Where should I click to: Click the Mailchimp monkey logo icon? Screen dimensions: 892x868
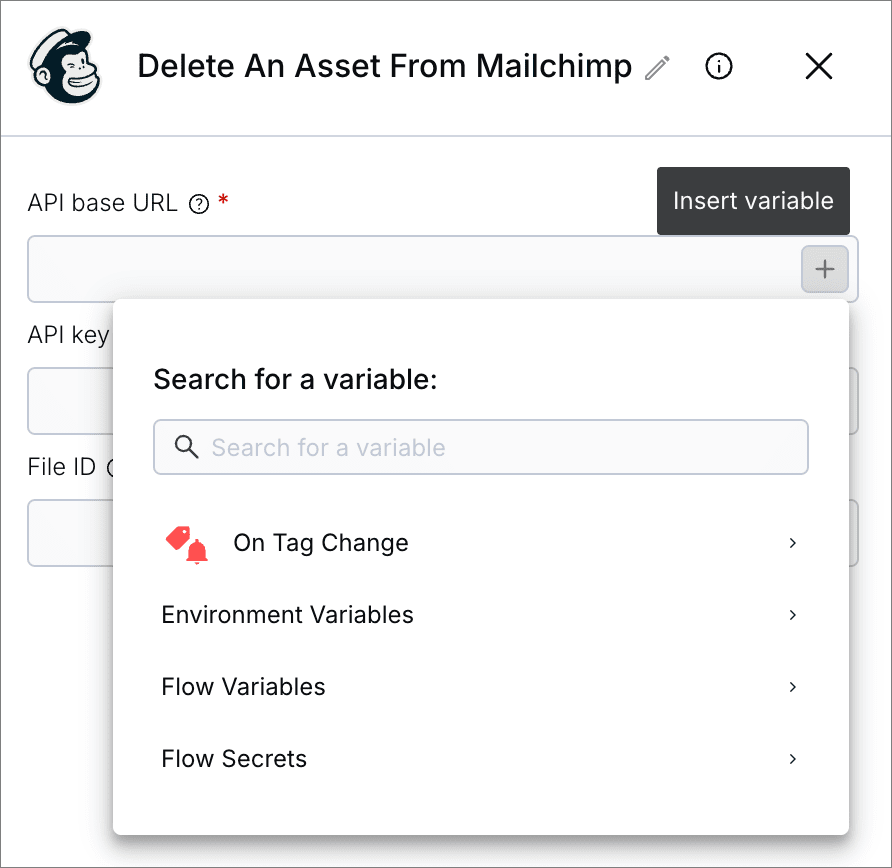66,66
